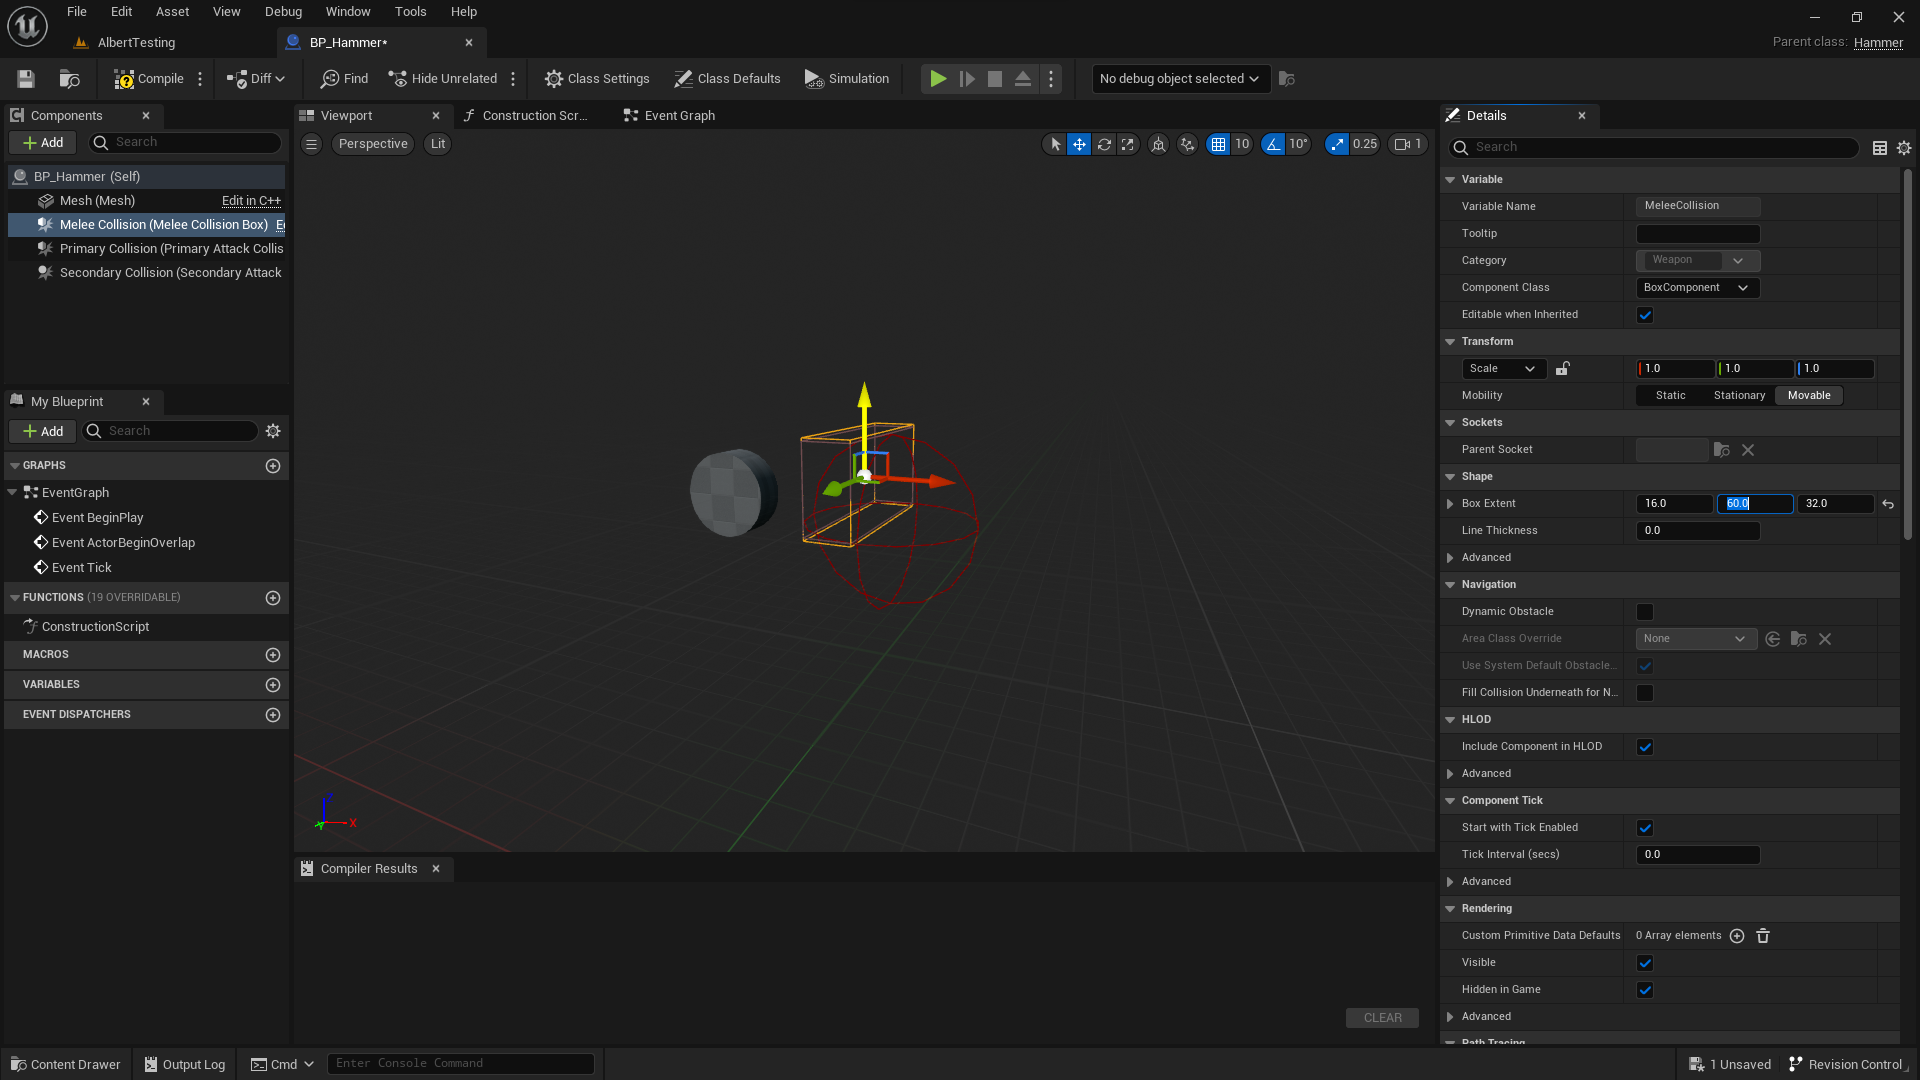Click the Browse to asset icon
The width and height of the screenshot is (1920, 1080).
[69, 79]
